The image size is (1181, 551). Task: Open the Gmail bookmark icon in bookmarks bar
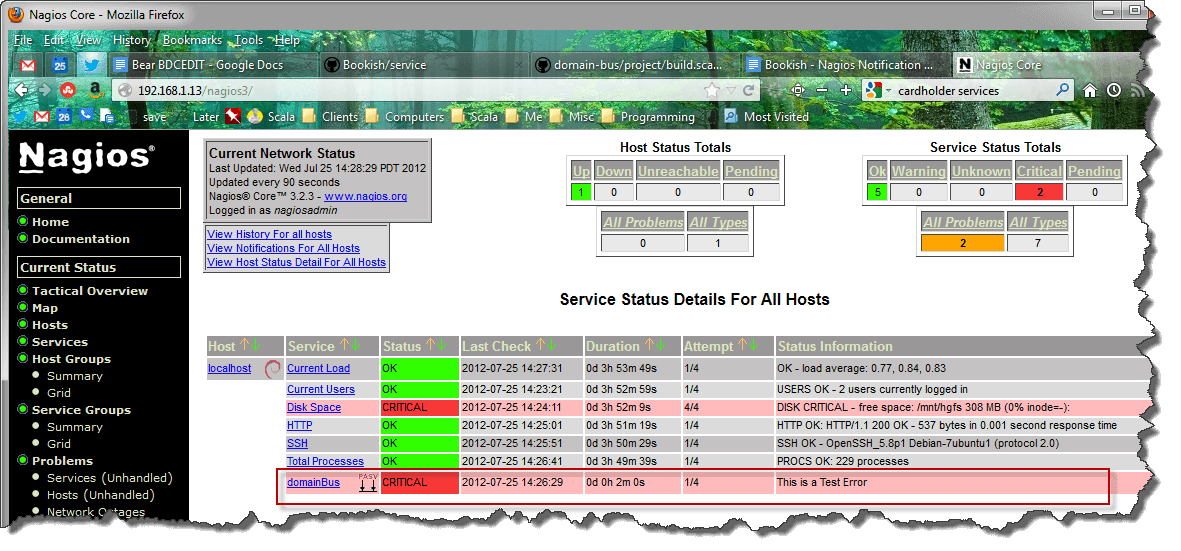pyautogui.click(x=41, y=117)
